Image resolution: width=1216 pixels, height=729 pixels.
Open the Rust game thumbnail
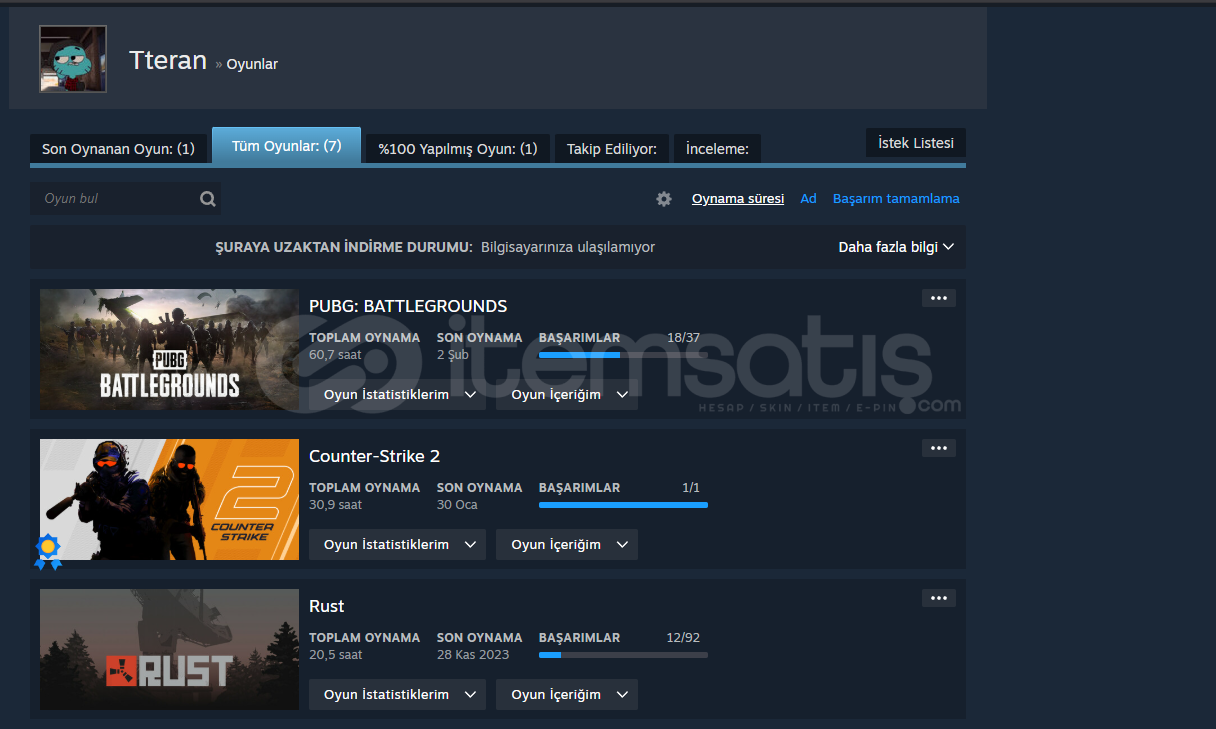[169, 650]
